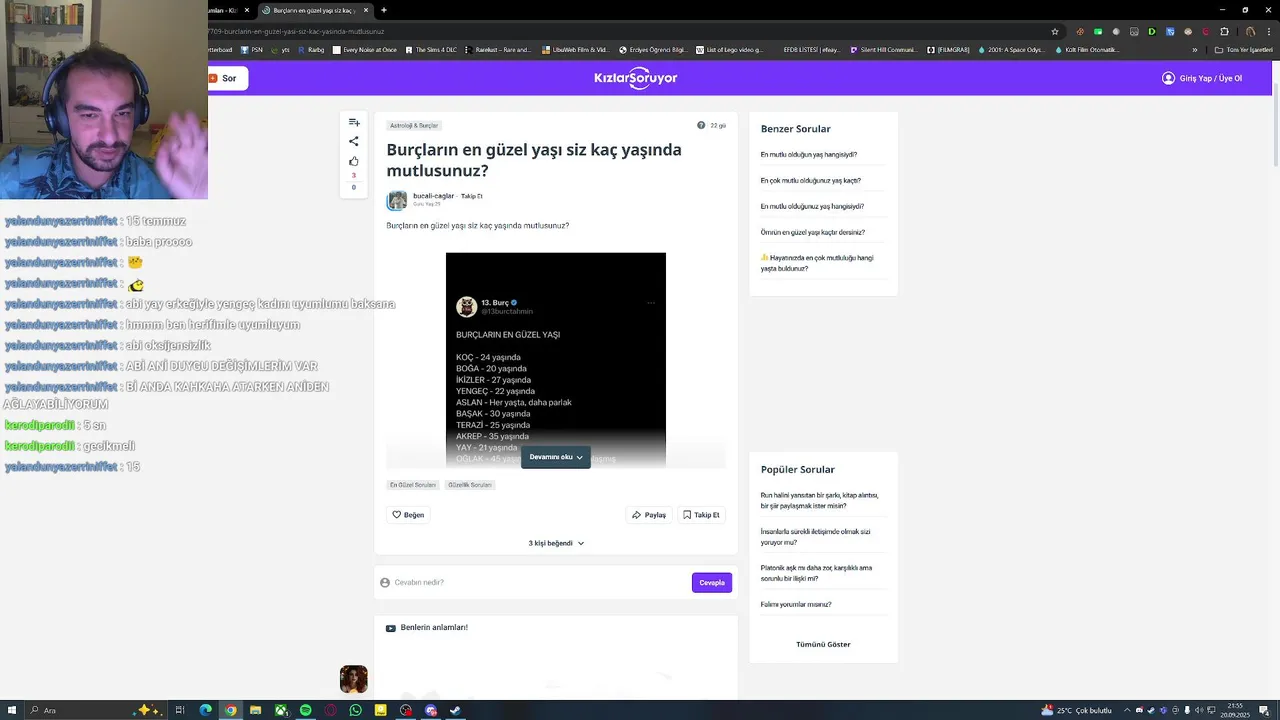Open En mutlu olduğun yaş hangisiydi? question

point(808,155)
